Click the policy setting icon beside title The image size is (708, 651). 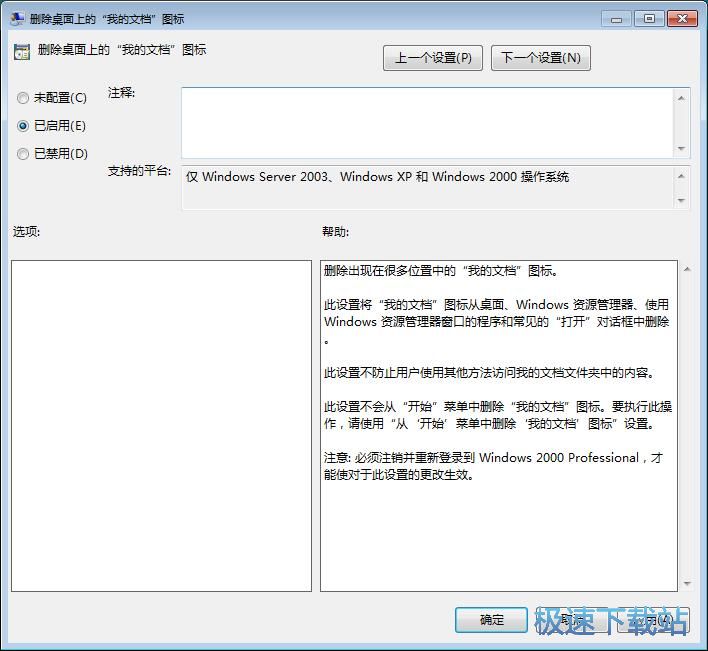pyautogui.click(x=22, y=52)
